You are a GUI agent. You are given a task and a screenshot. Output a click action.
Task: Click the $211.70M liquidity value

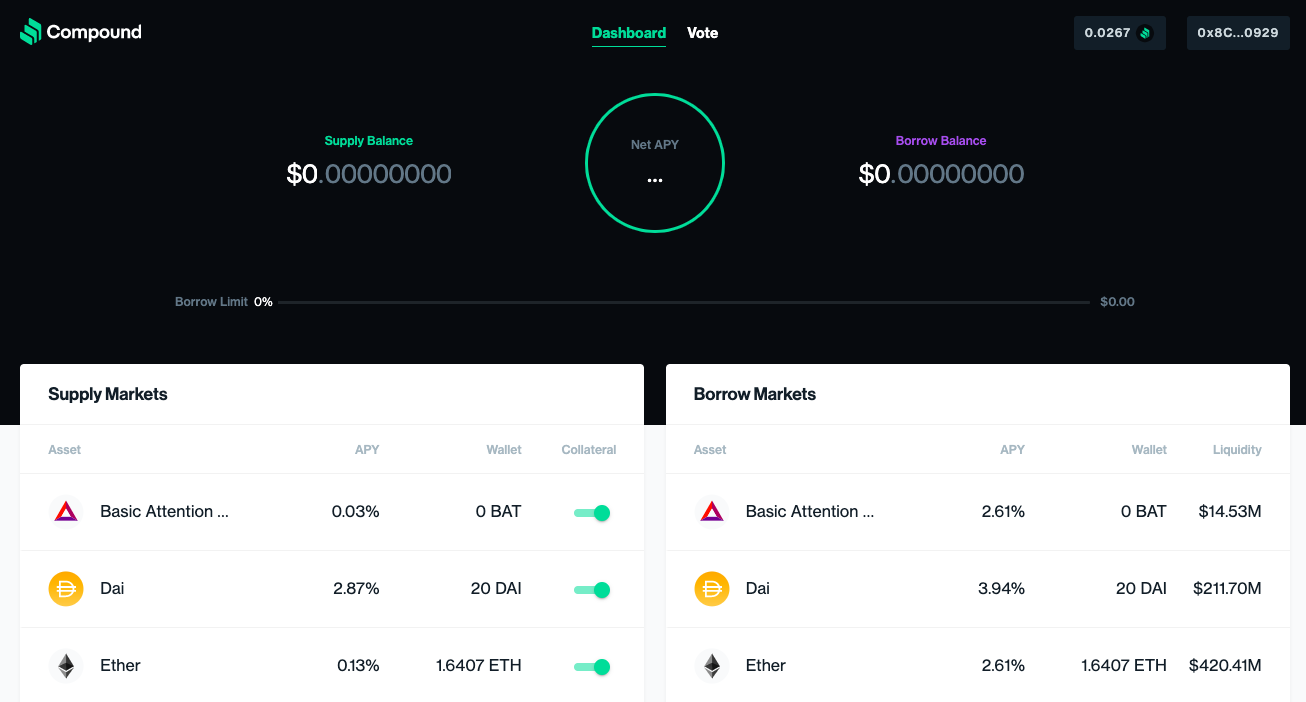click(1227, 588)
